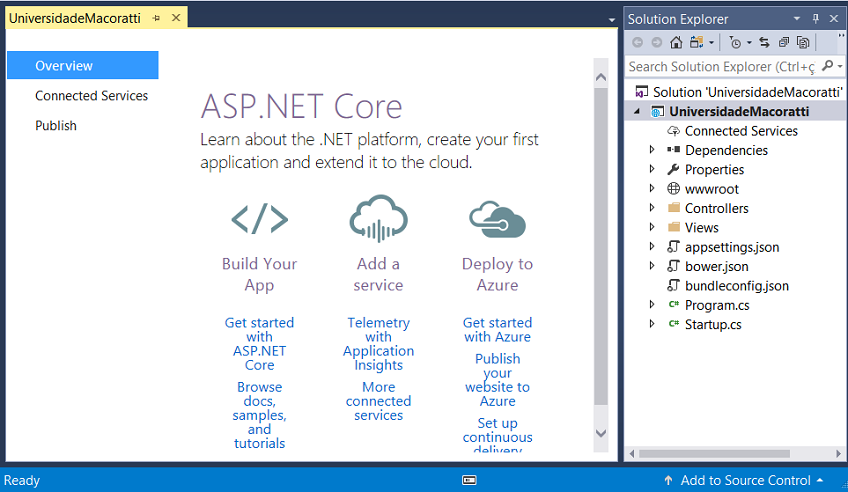
Task: Select Publish in left navigation
Action: 56,126
